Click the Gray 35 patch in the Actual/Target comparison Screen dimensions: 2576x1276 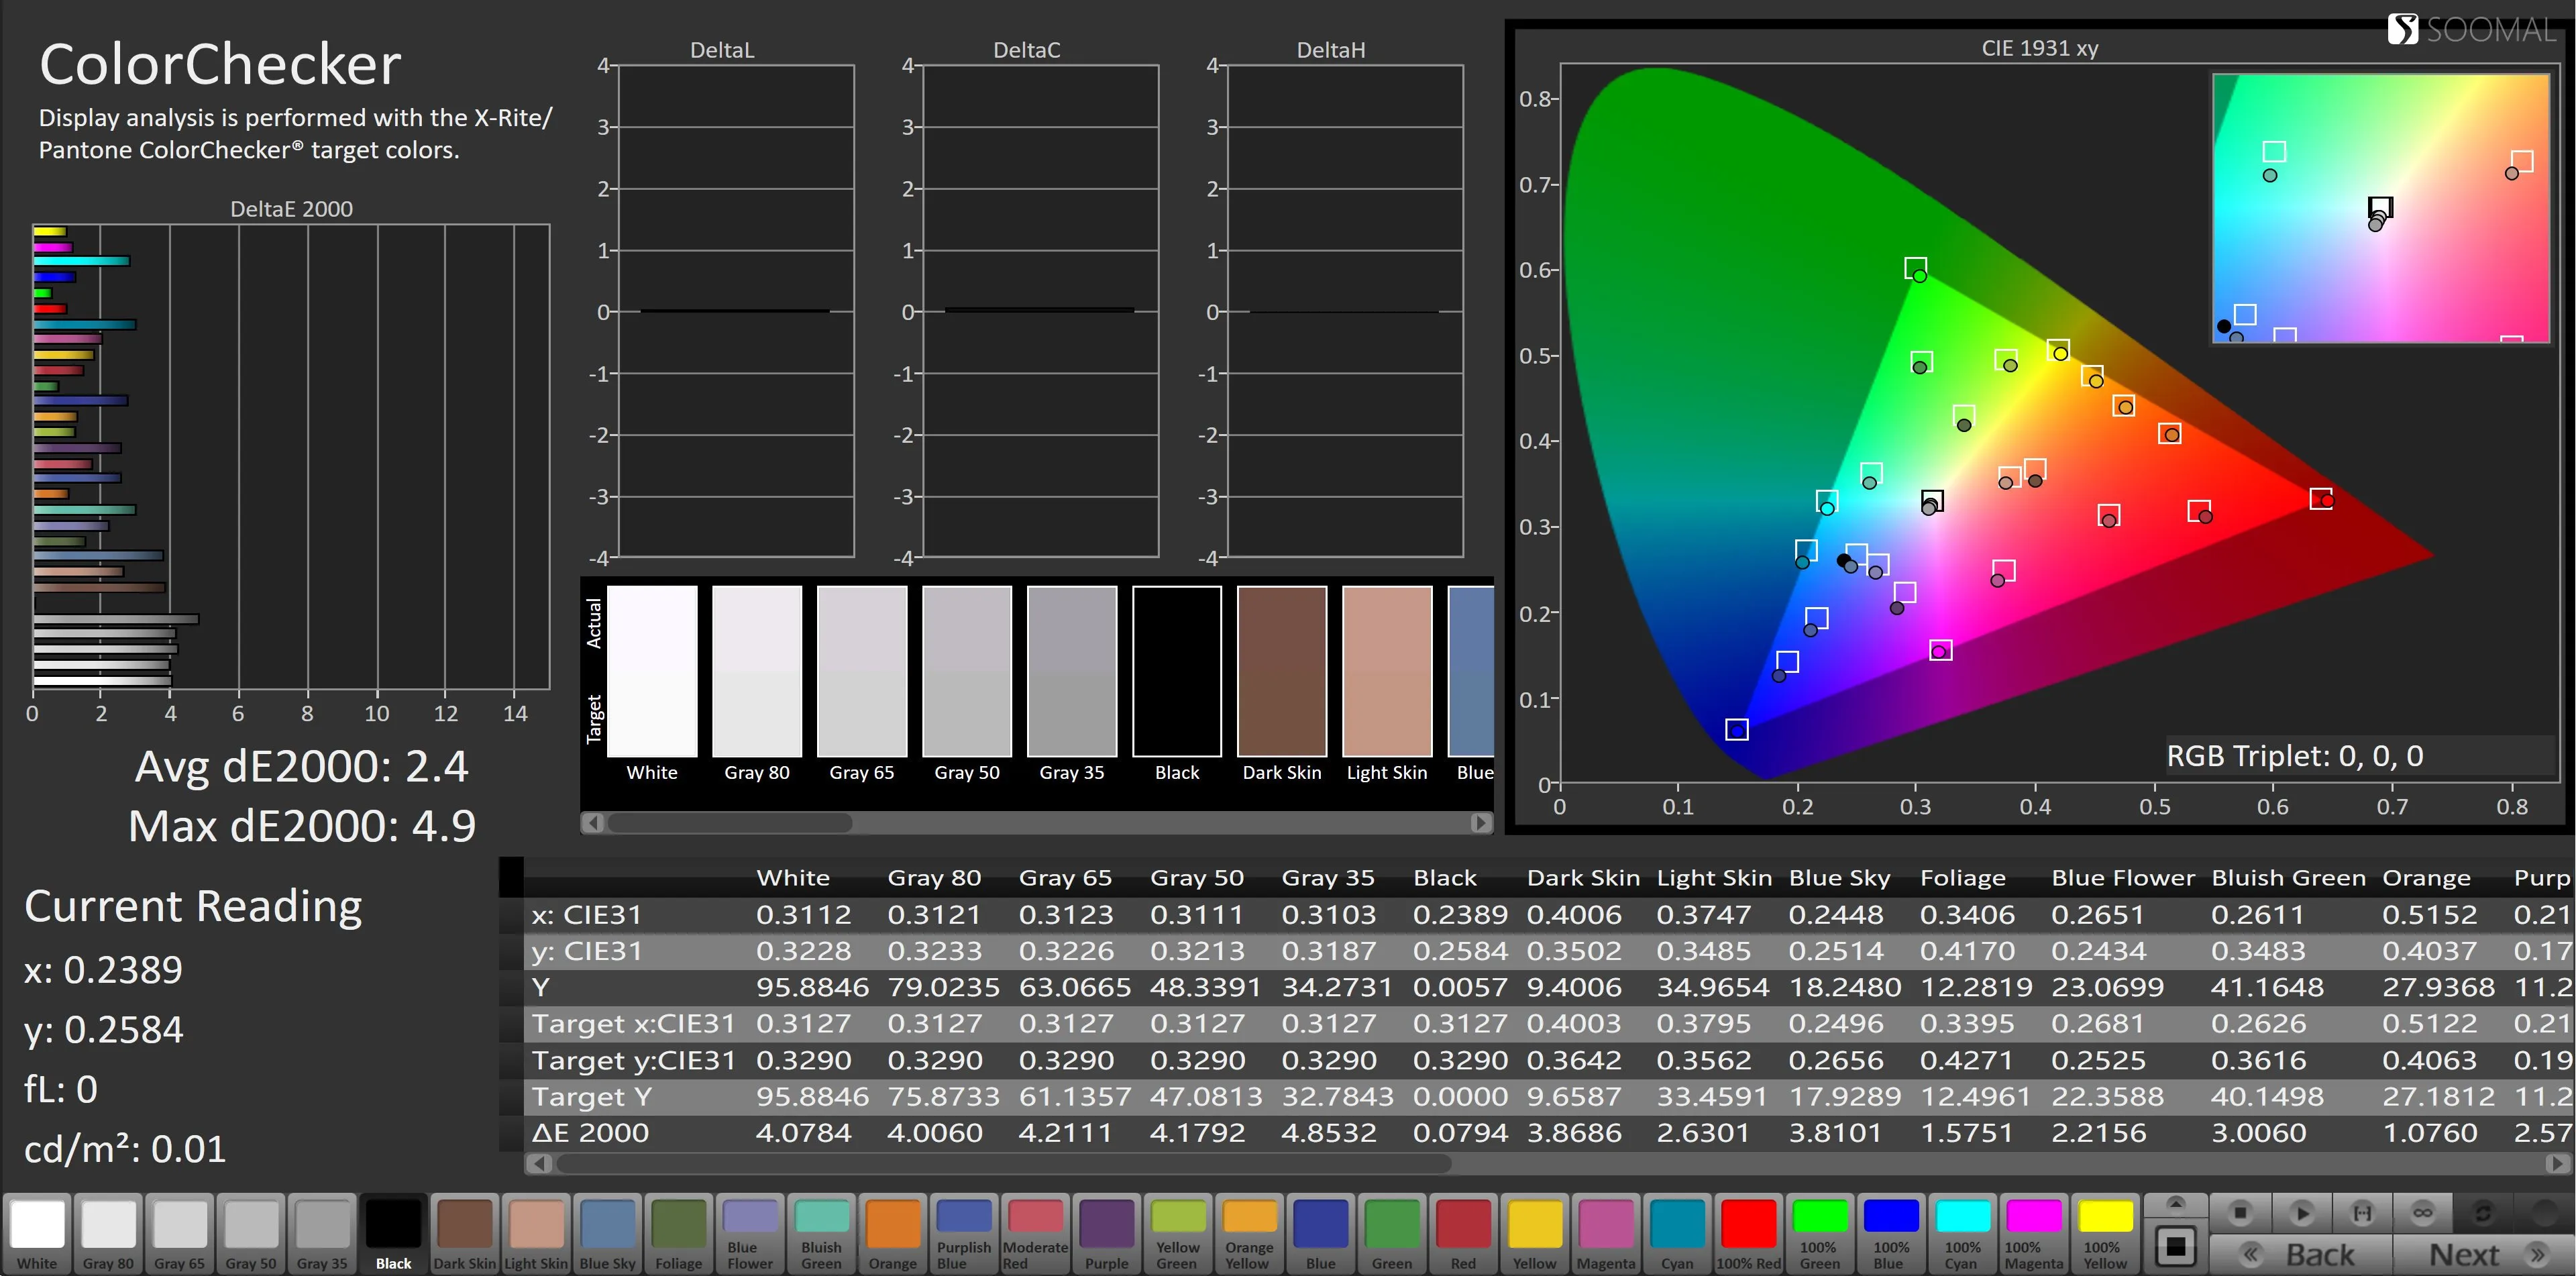[x=1072, y=671]
